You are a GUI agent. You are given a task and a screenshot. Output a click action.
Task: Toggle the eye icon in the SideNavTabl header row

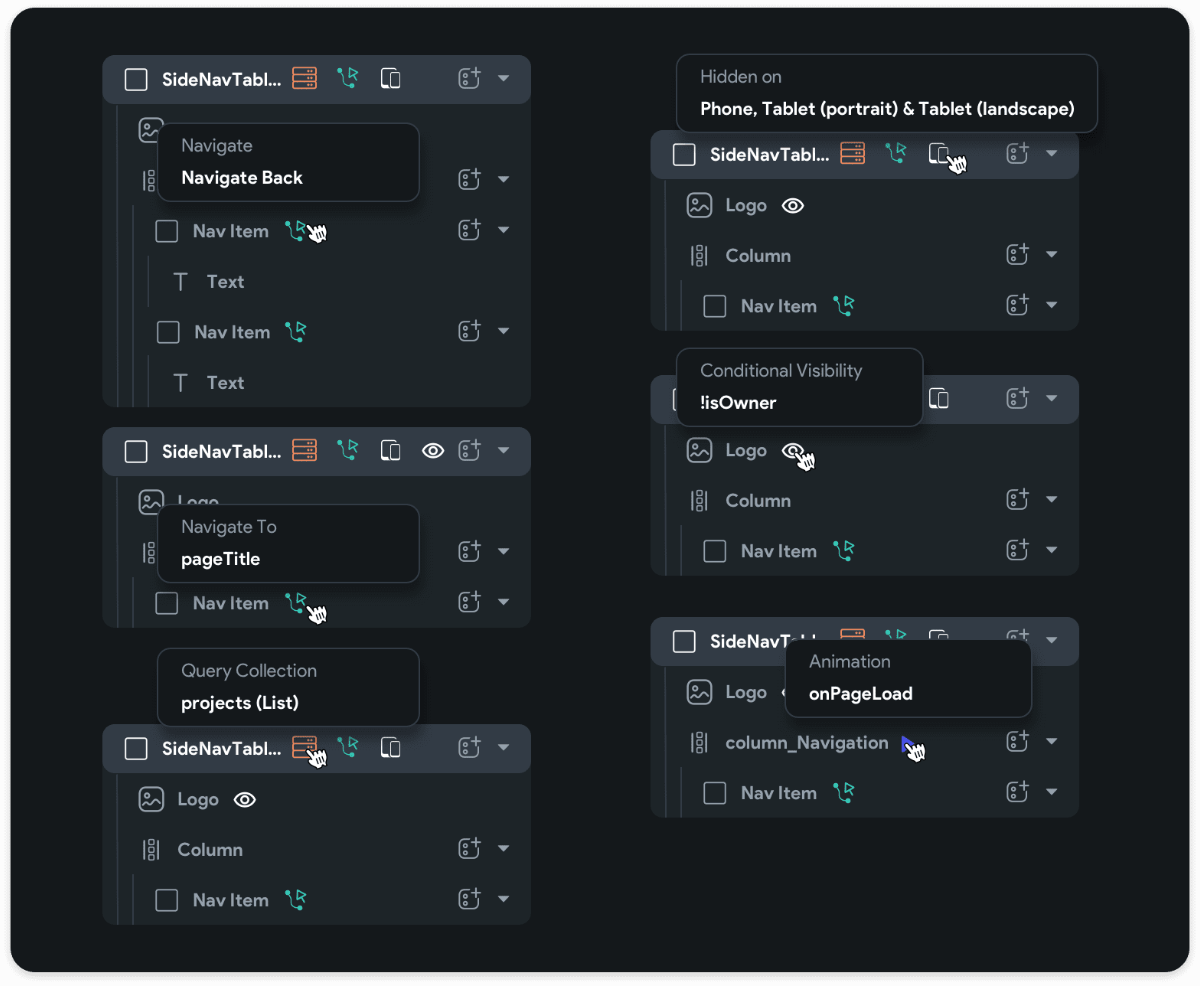433,451
